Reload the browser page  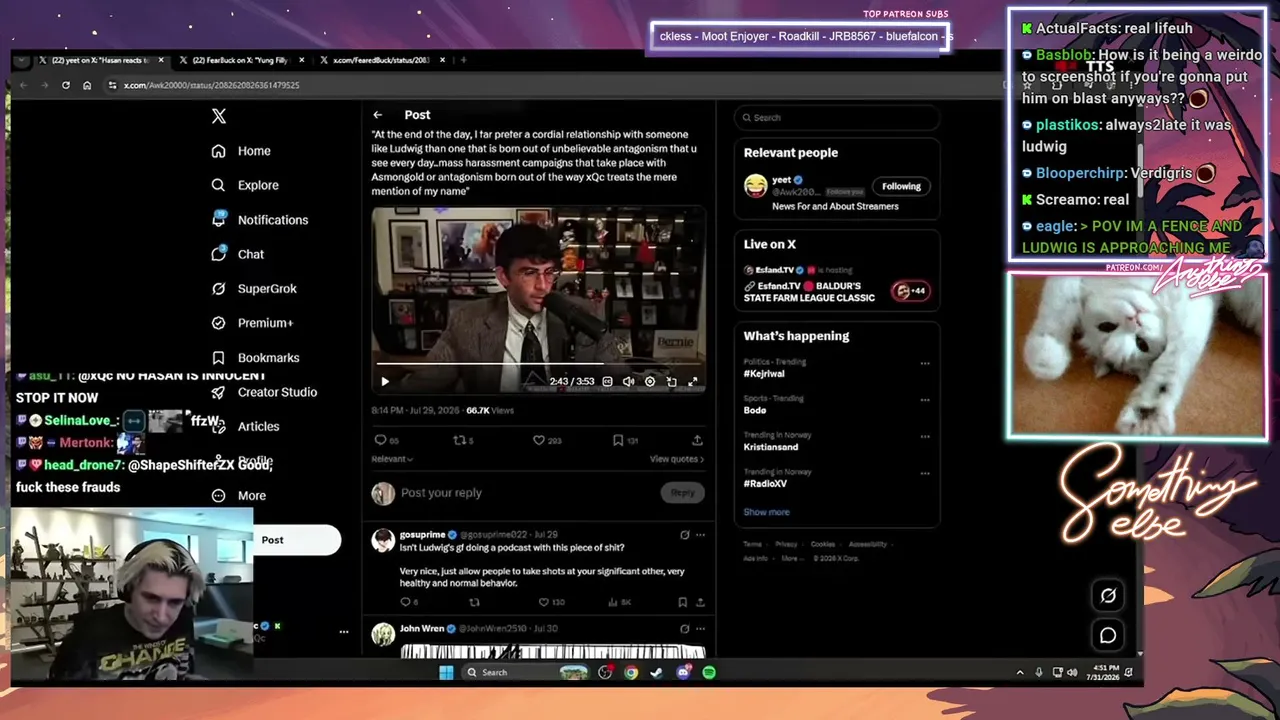tap(66, 85)
